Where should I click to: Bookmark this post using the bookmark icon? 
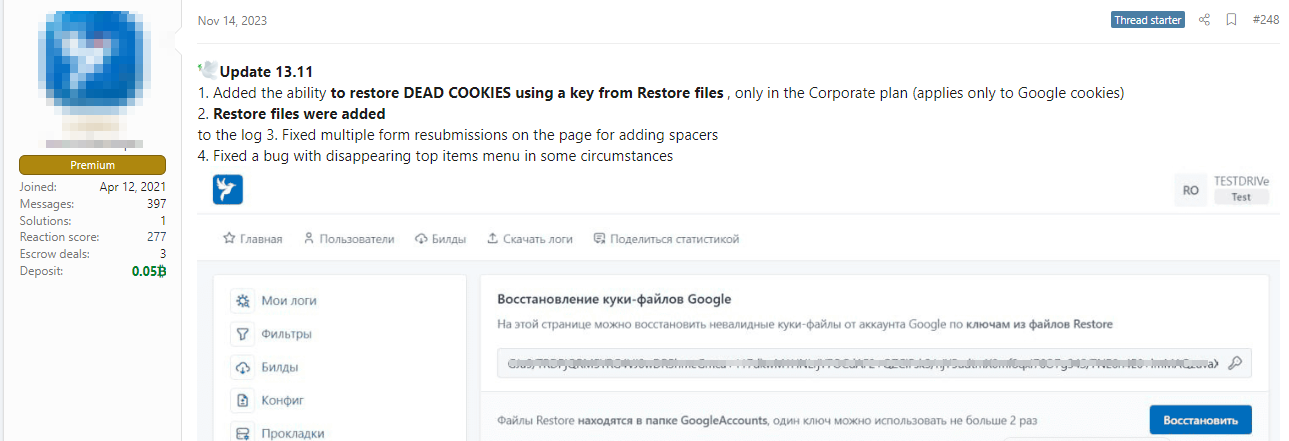(x=1231, y=20)
